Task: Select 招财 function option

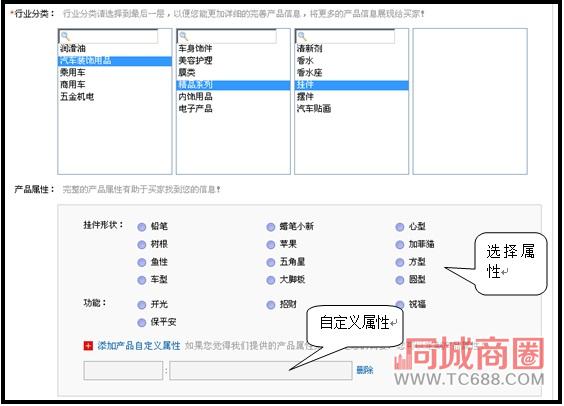Action: (271, 305)
